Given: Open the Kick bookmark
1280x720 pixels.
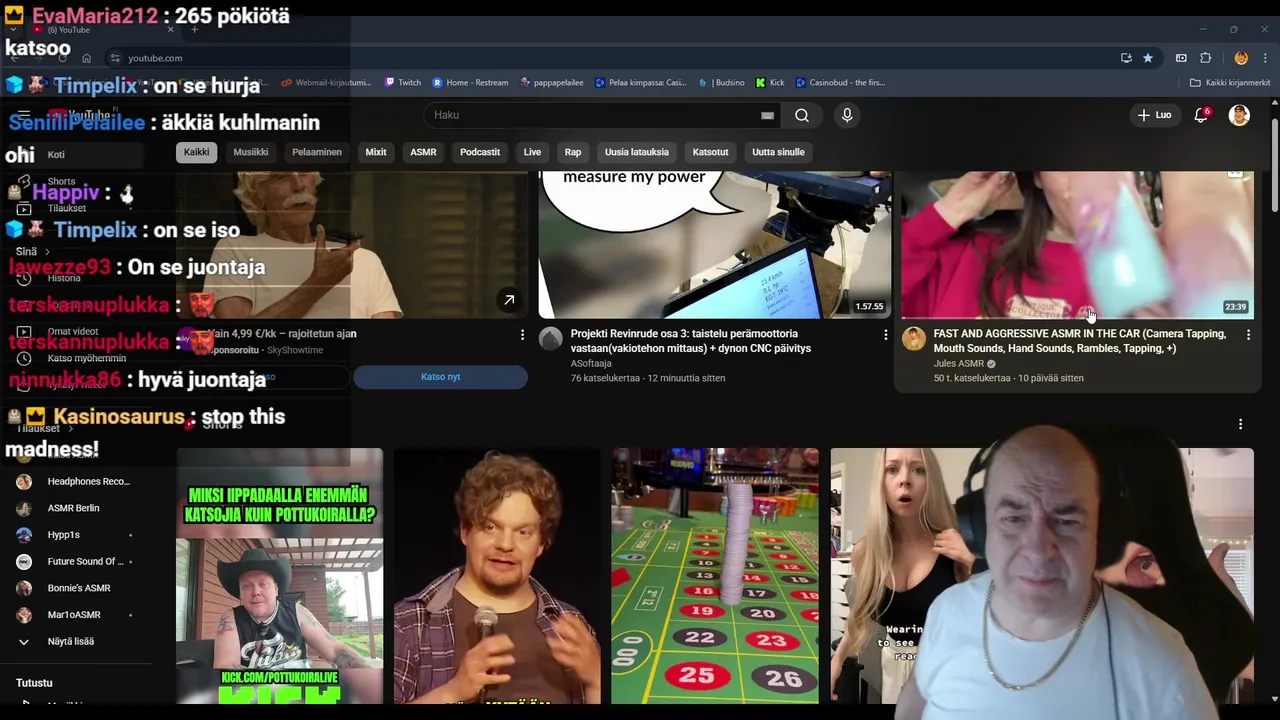Looking at the screenshot, I should coord(770,83).
